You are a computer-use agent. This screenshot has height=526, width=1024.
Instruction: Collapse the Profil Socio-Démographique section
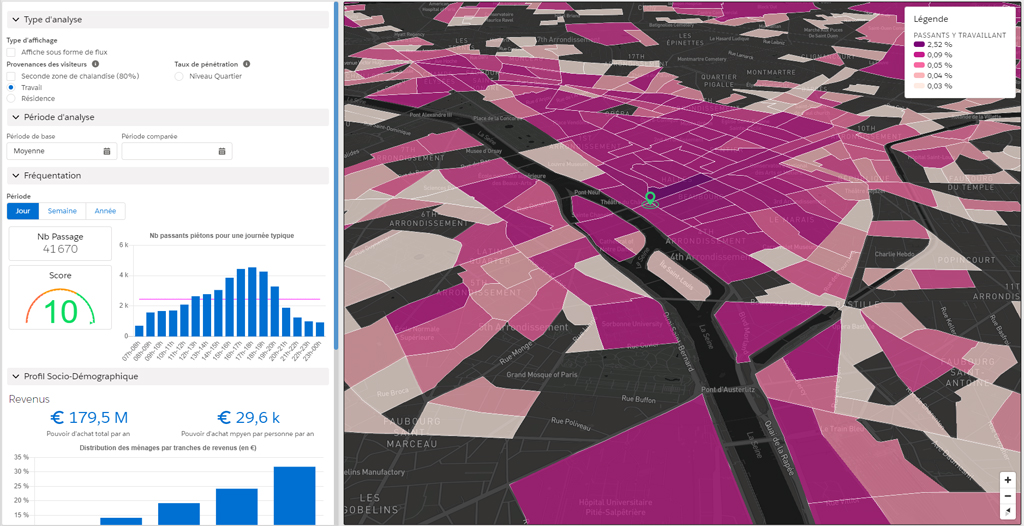(x=167, y=376)
